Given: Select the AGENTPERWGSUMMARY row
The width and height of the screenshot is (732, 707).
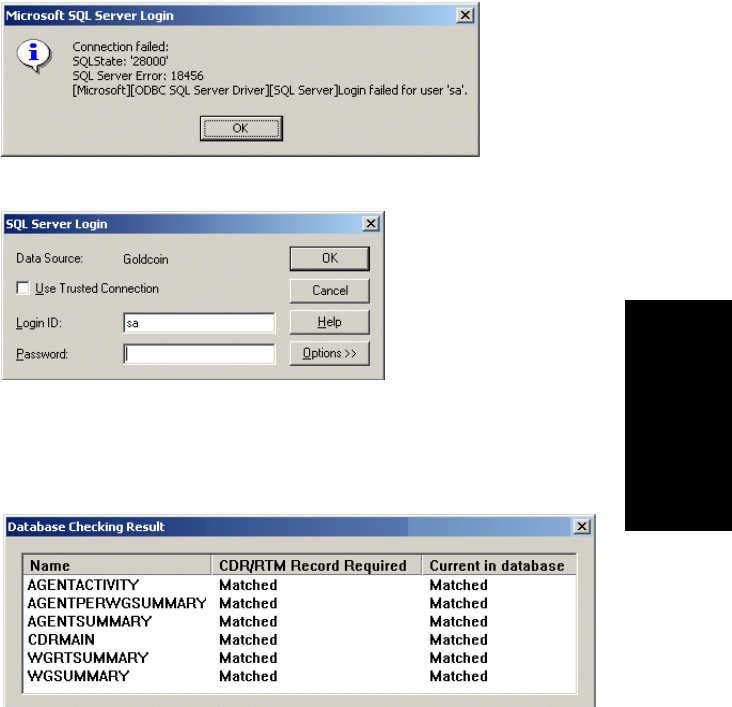Looking at the screenshot, I should (300, 603).
